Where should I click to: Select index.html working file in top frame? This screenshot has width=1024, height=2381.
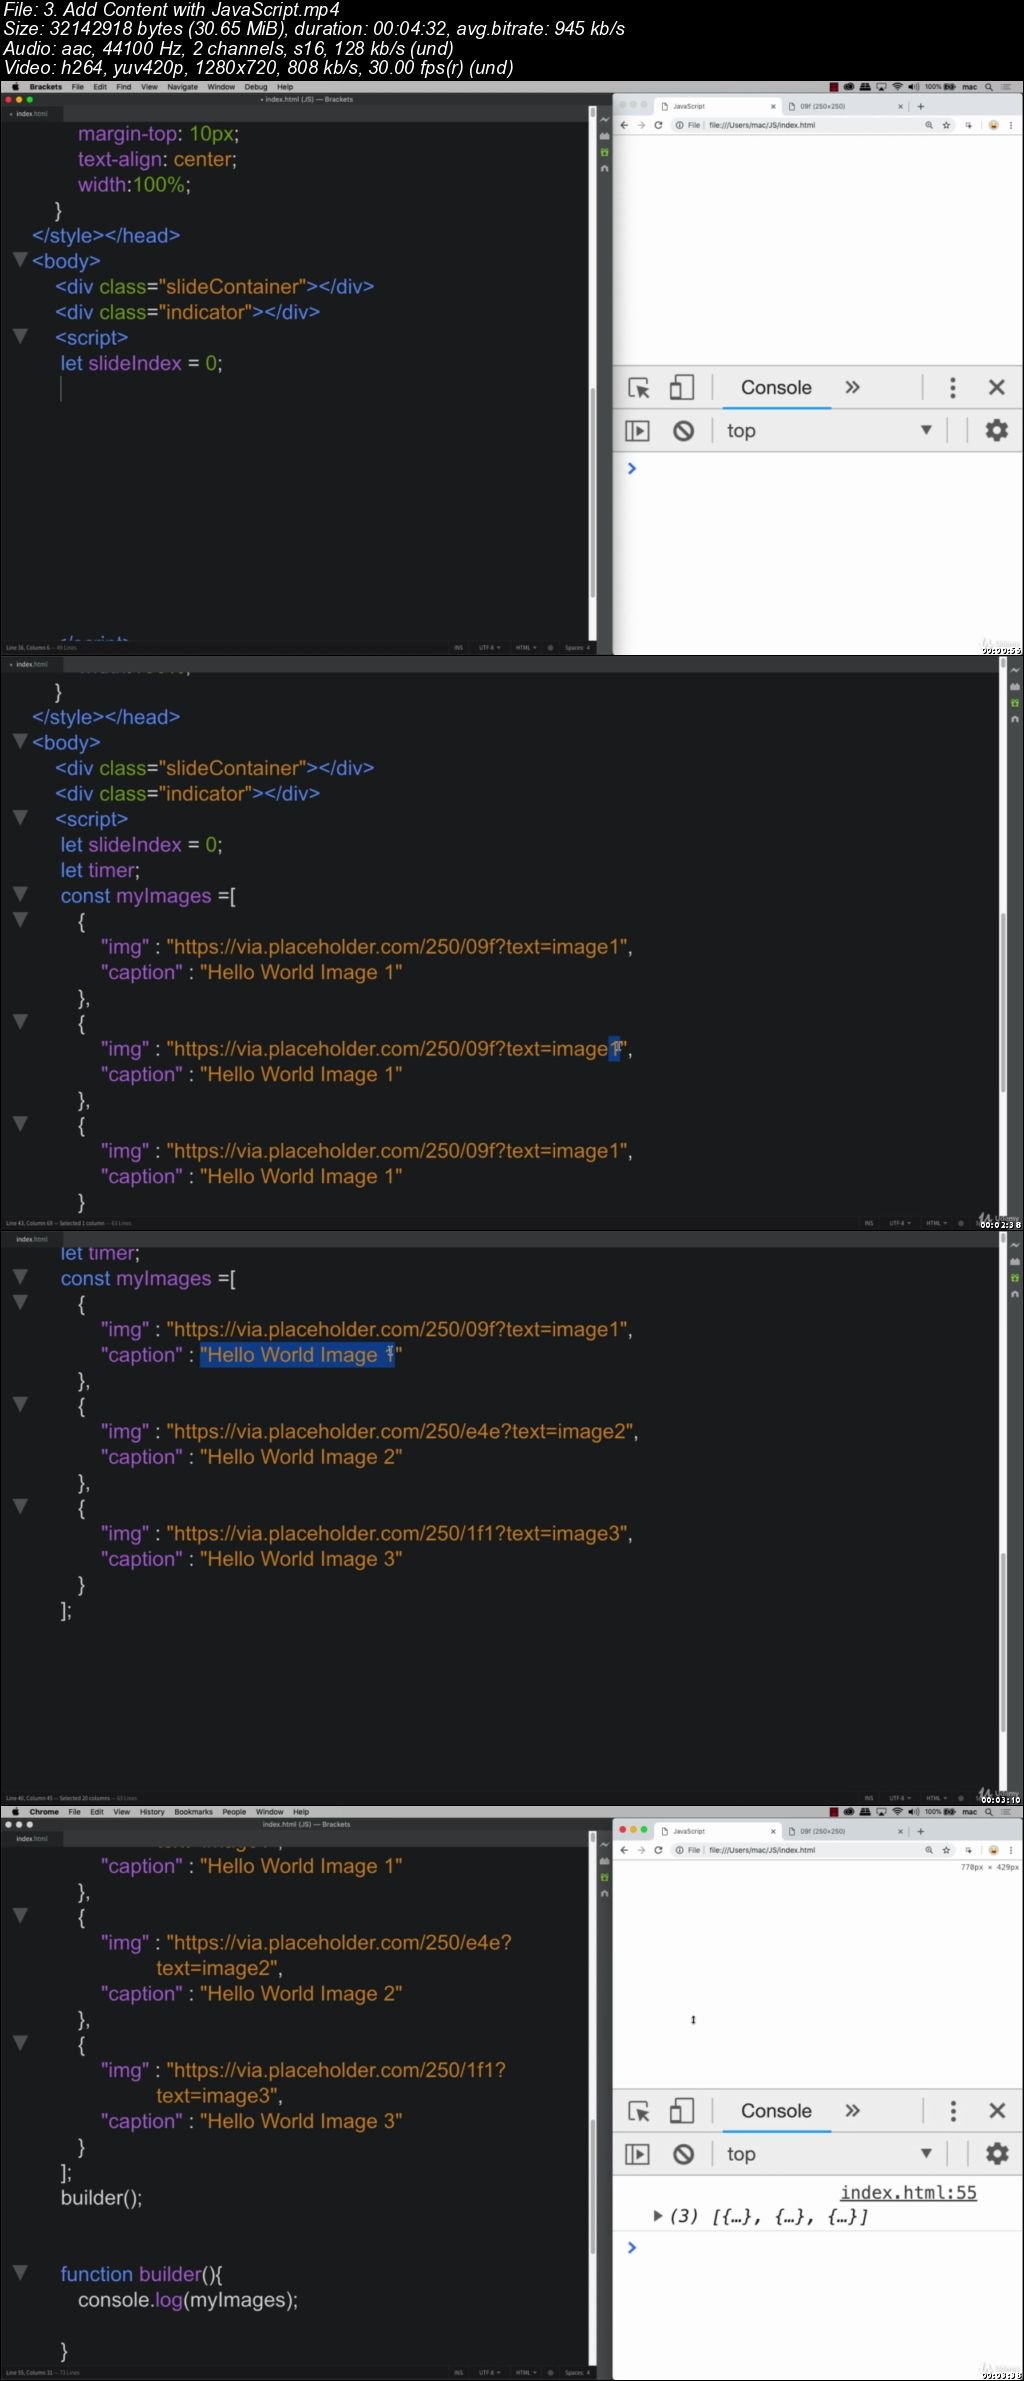click(x=31, y=114)
